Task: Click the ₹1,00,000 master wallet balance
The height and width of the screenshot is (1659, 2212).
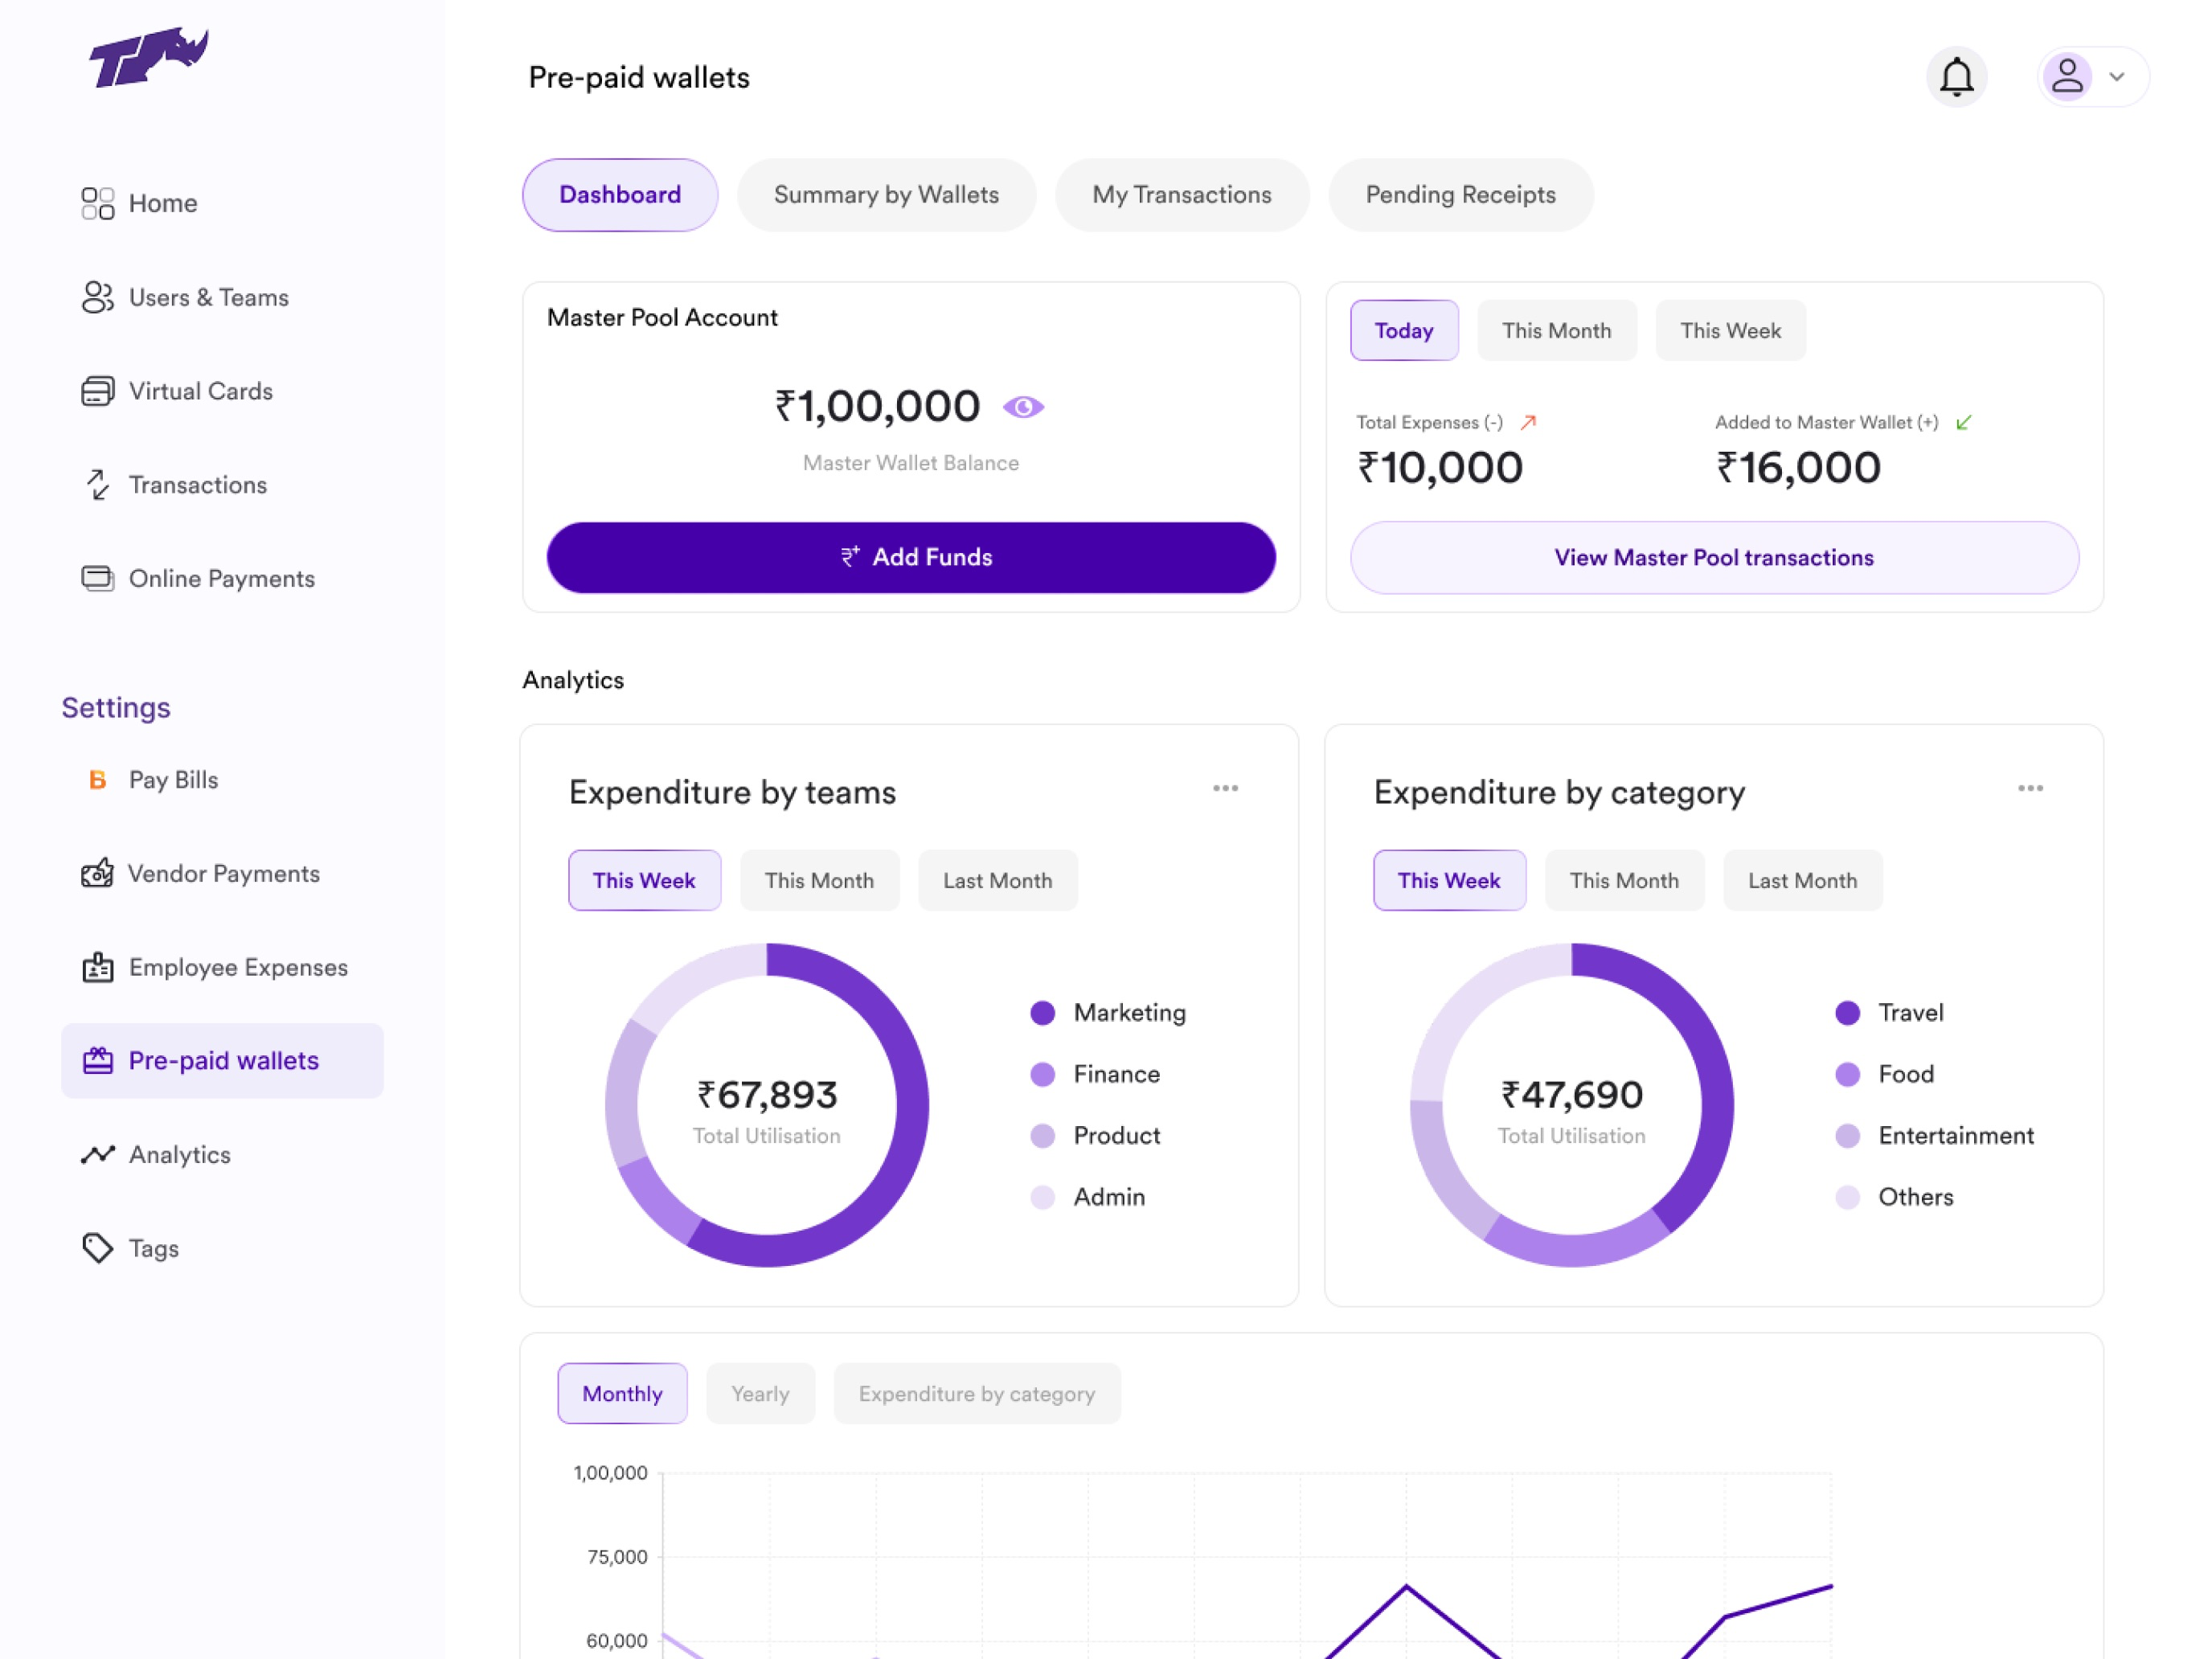Action: tap(877, 406)
